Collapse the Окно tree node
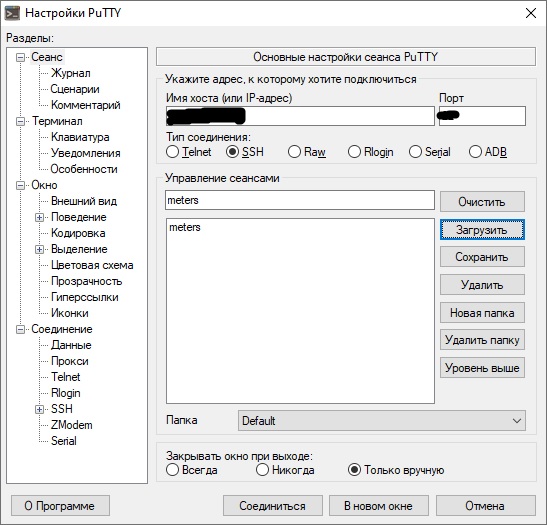547x525 pixels. (21, 185)
